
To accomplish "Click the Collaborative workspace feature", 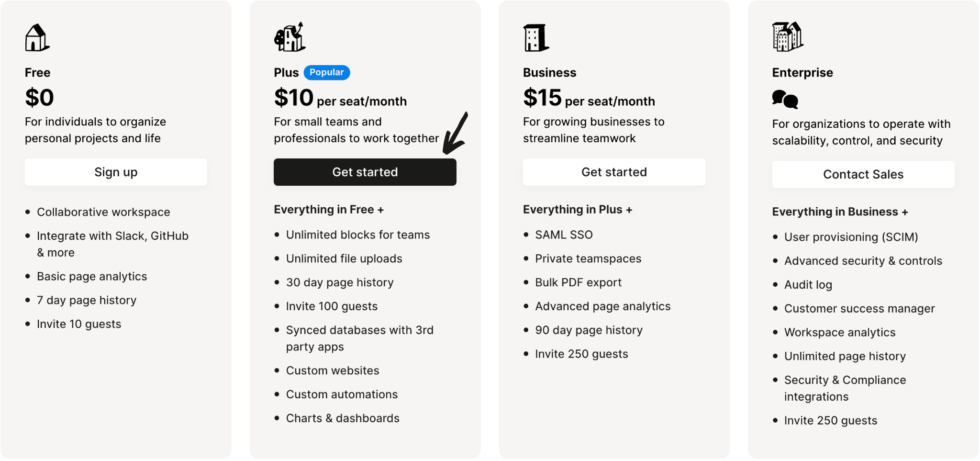I will click(x=103, y=212).
